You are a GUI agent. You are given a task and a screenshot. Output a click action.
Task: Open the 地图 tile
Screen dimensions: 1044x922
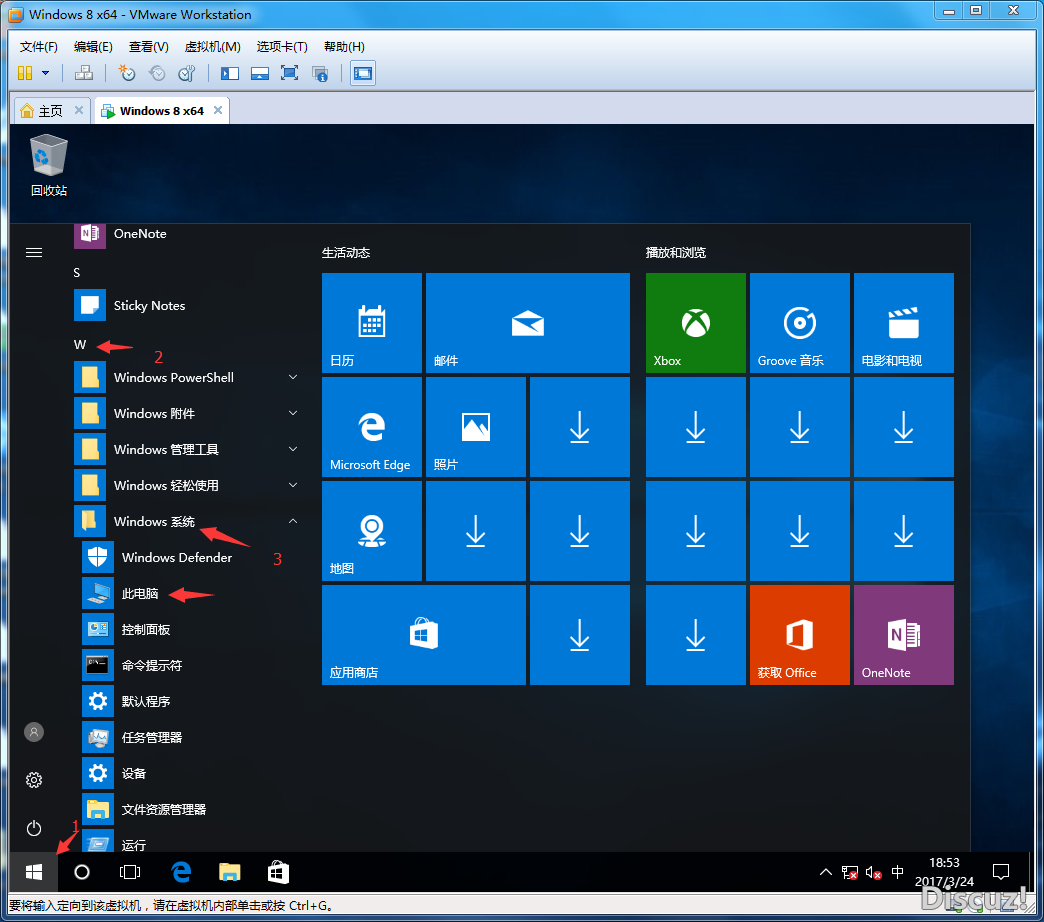click(372, 531)
